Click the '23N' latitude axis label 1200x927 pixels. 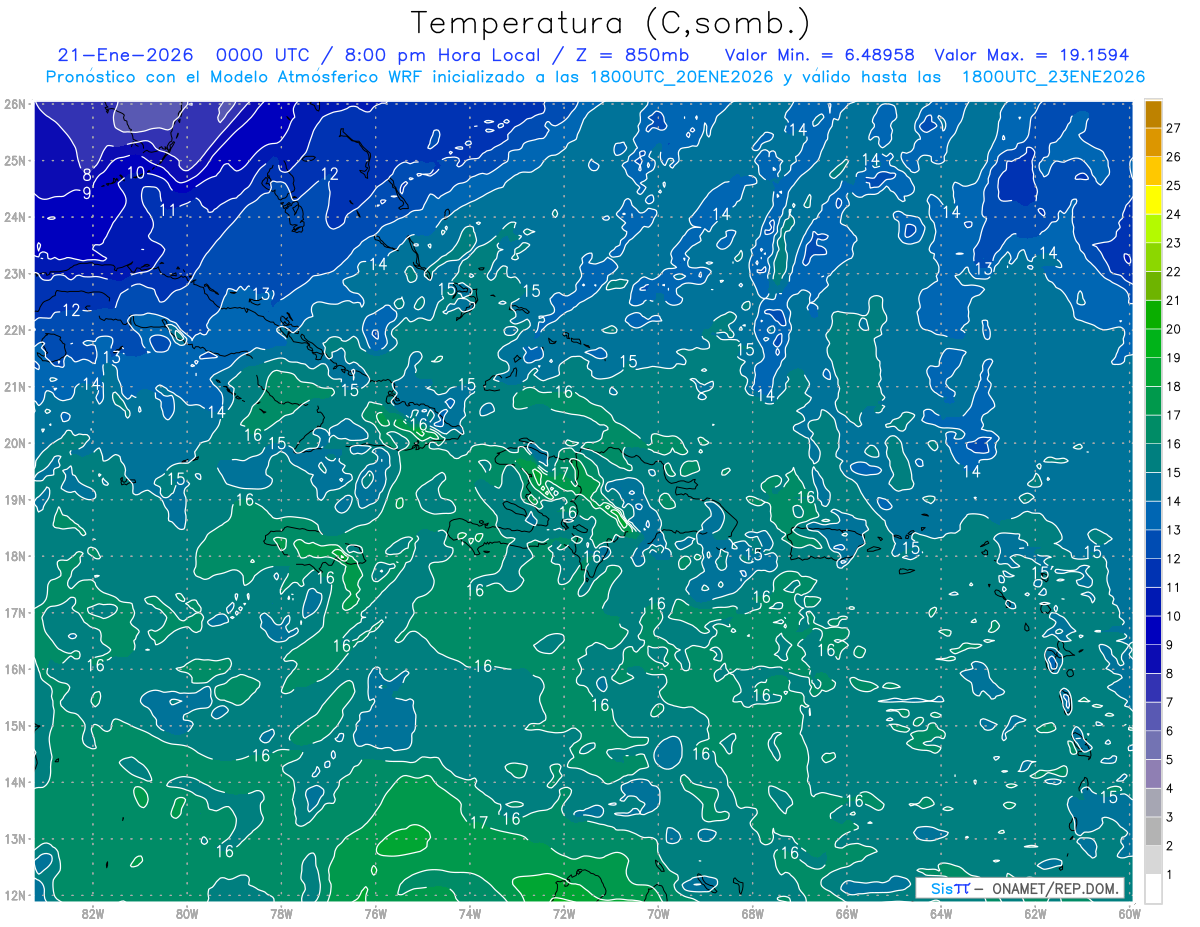(14, 273)
